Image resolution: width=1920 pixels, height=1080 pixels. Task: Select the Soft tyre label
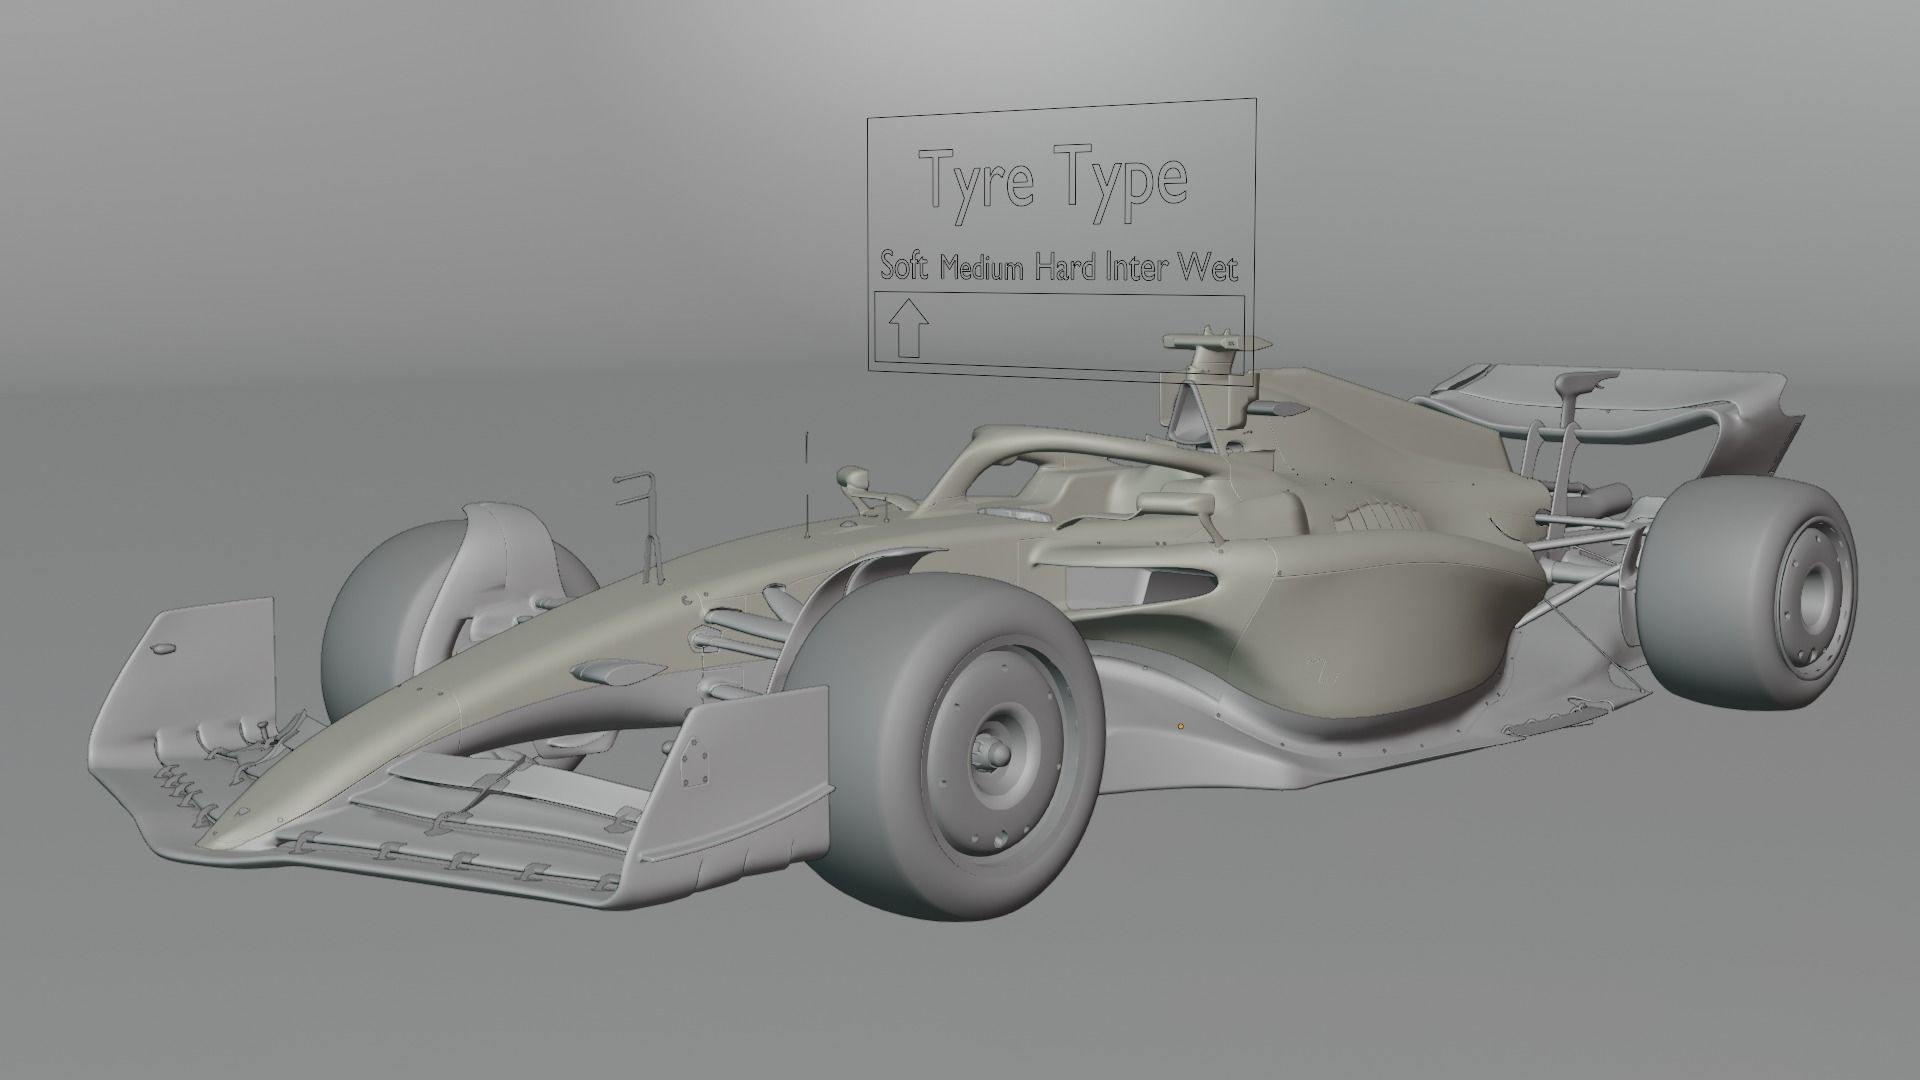point(905,266)
